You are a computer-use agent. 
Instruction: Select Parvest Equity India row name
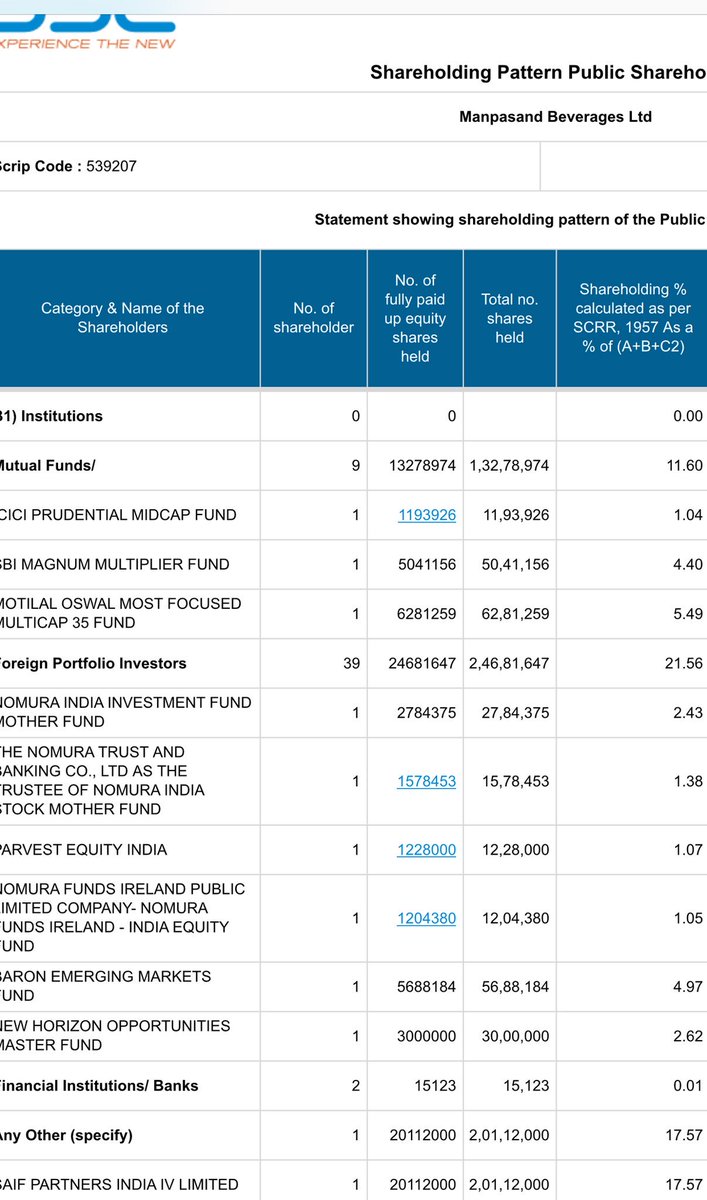(x=84, y=849)
